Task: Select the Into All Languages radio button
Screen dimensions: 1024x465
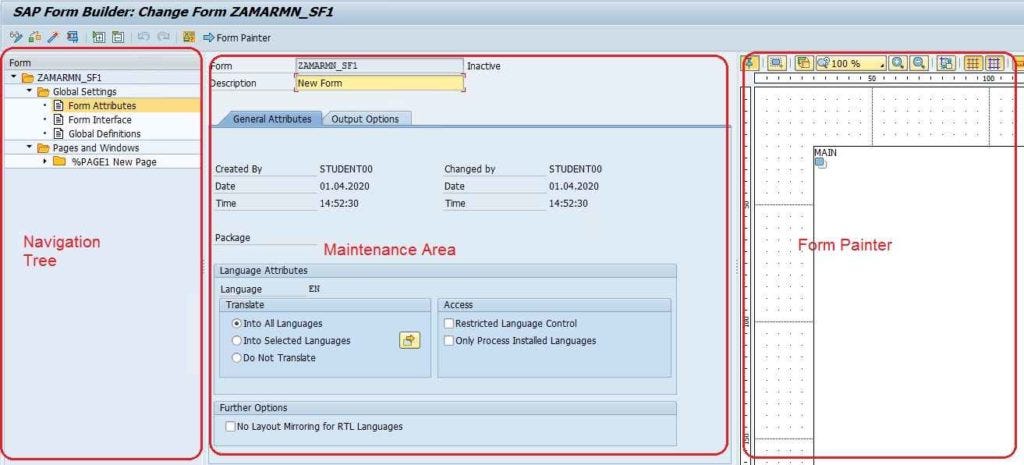Action: tap(237, 323)
